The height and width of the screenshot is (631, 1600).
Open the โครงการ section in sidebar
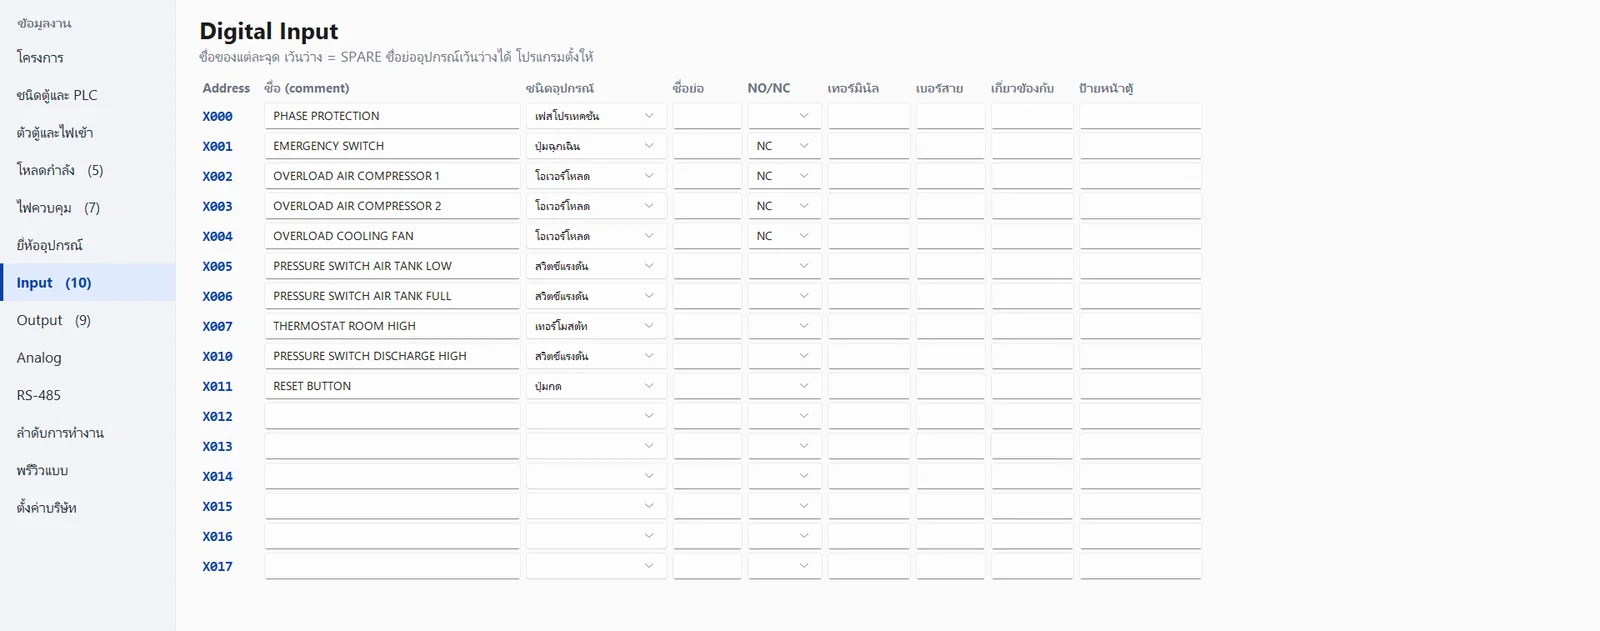point(88,58)
